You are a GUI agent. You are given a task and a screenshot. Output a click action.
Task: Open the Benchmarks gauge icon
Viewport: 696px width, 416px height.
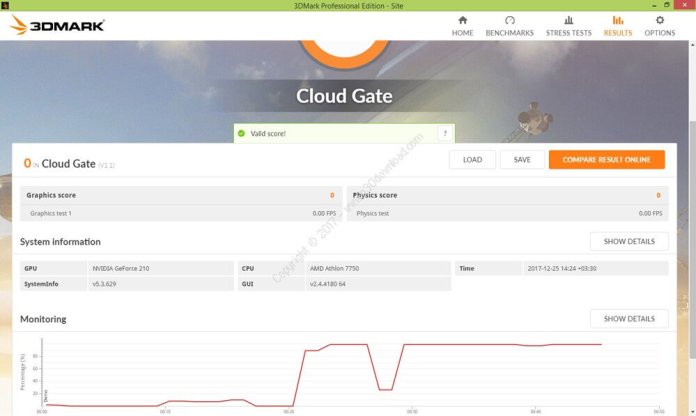click(510, 20)
